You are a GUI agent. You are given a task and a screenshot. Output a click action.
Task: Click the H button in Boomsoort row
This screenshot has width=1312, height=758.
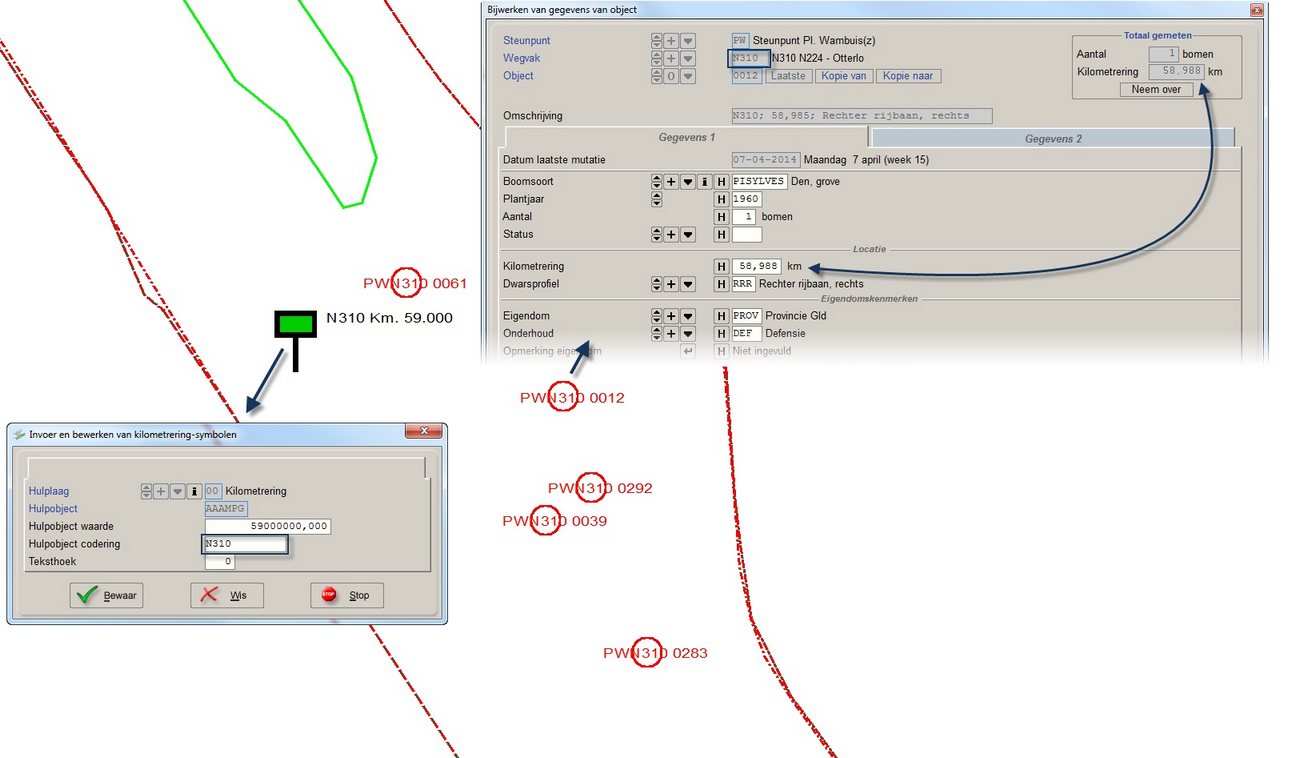(721, 182)
